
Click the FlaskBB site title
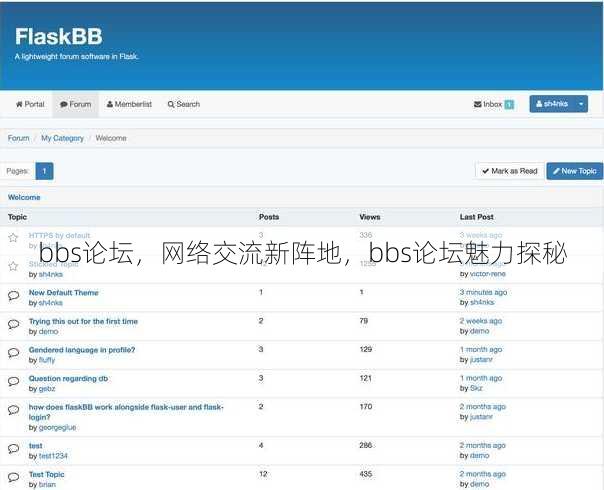(x=59, y=37)
